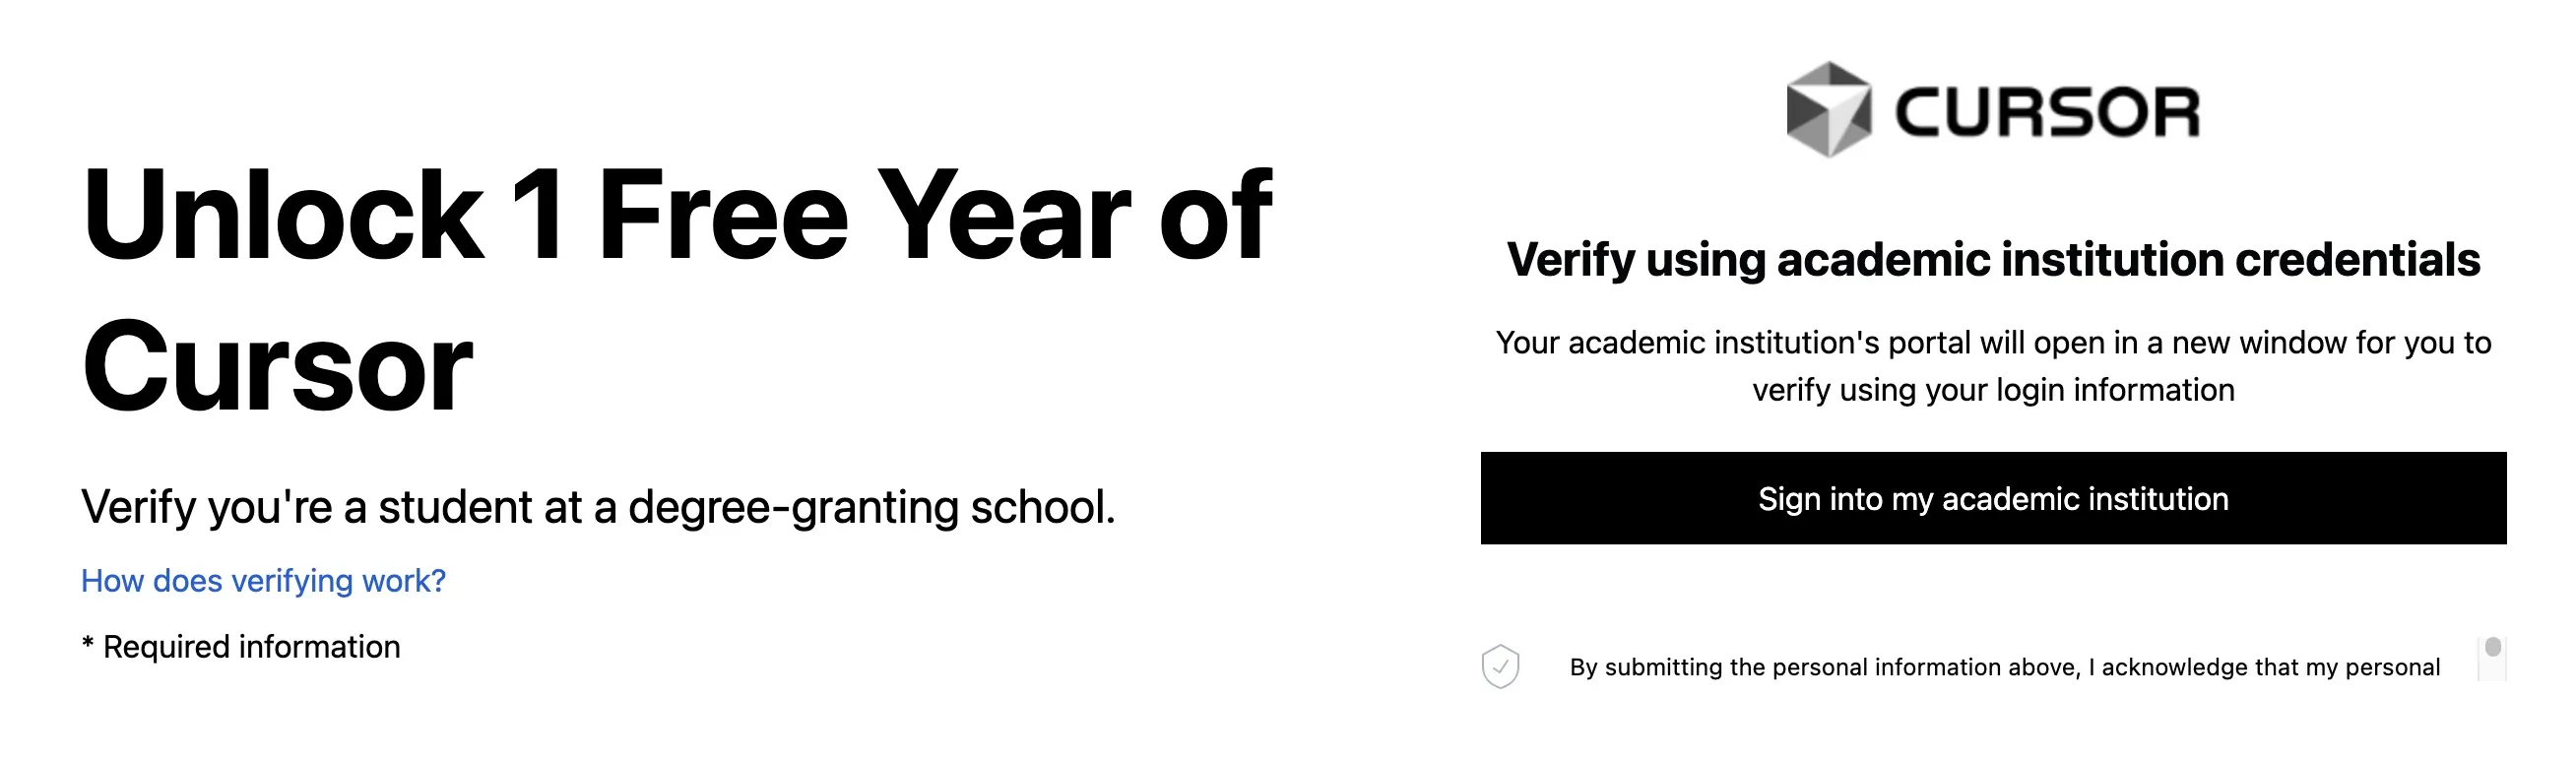Click the disclaimer scrollbar thumb
2576x760 pixels.
(x=2493, y=647)
